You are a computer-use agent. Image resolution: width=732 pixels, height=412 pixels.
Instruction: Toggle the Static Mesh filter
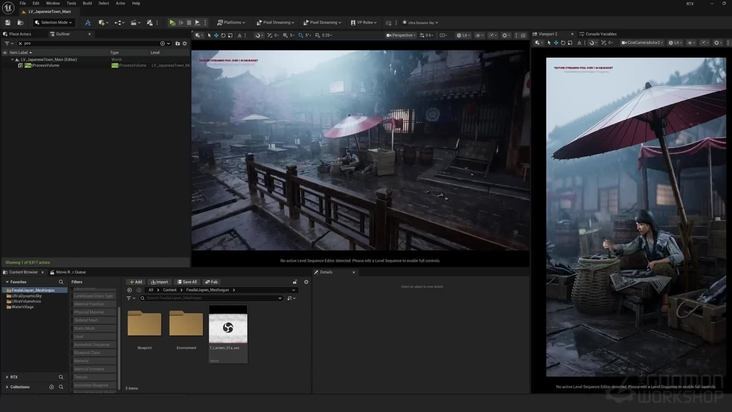click(x=94, y=328)
